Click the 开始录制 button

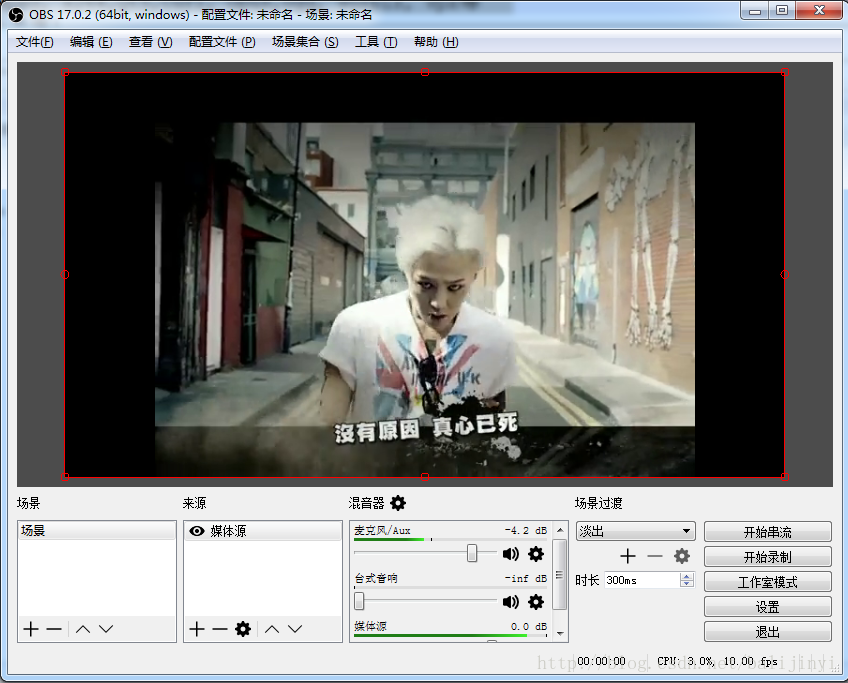click(767, 556)
